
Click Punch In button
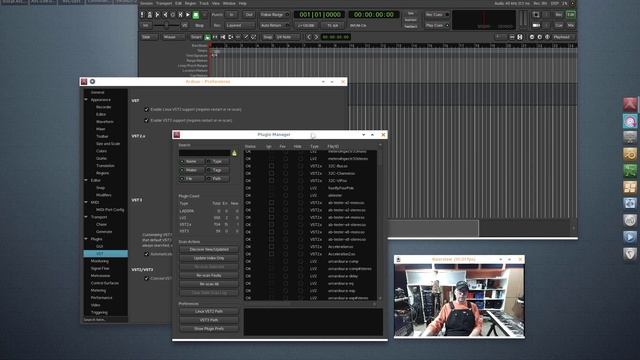pos(231,15)
